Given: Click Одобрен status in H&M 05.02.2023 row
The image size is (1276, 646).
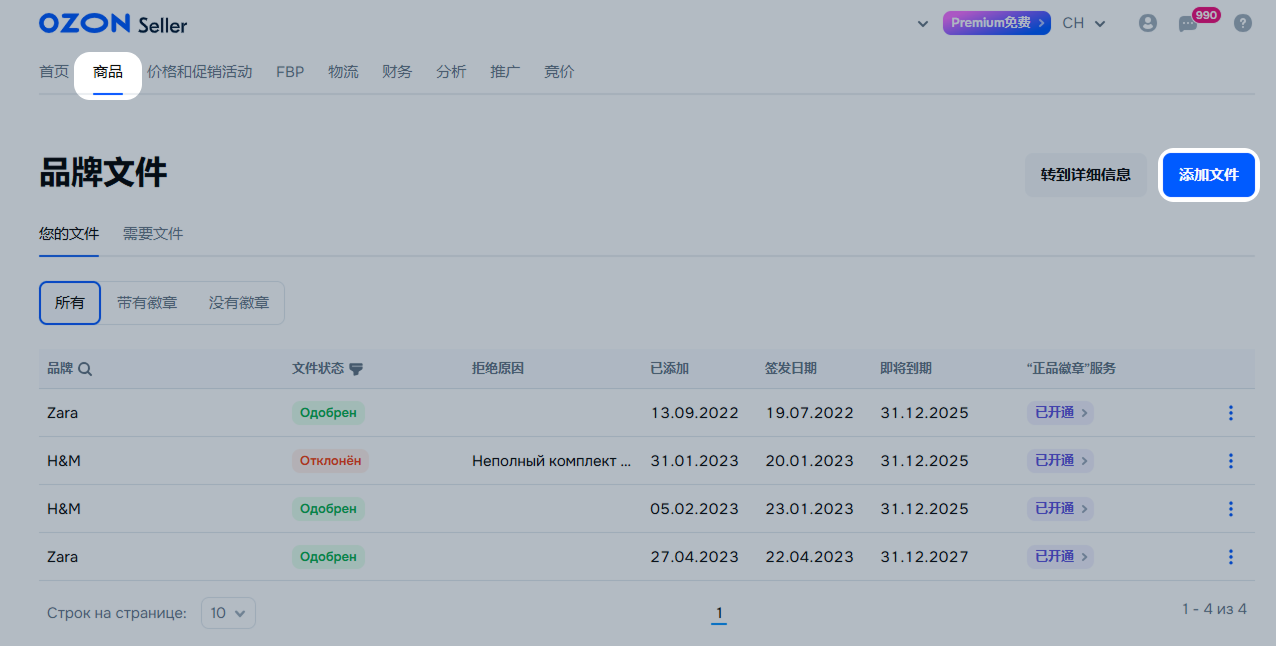Looking at the screenshot, I should (328, 509).
